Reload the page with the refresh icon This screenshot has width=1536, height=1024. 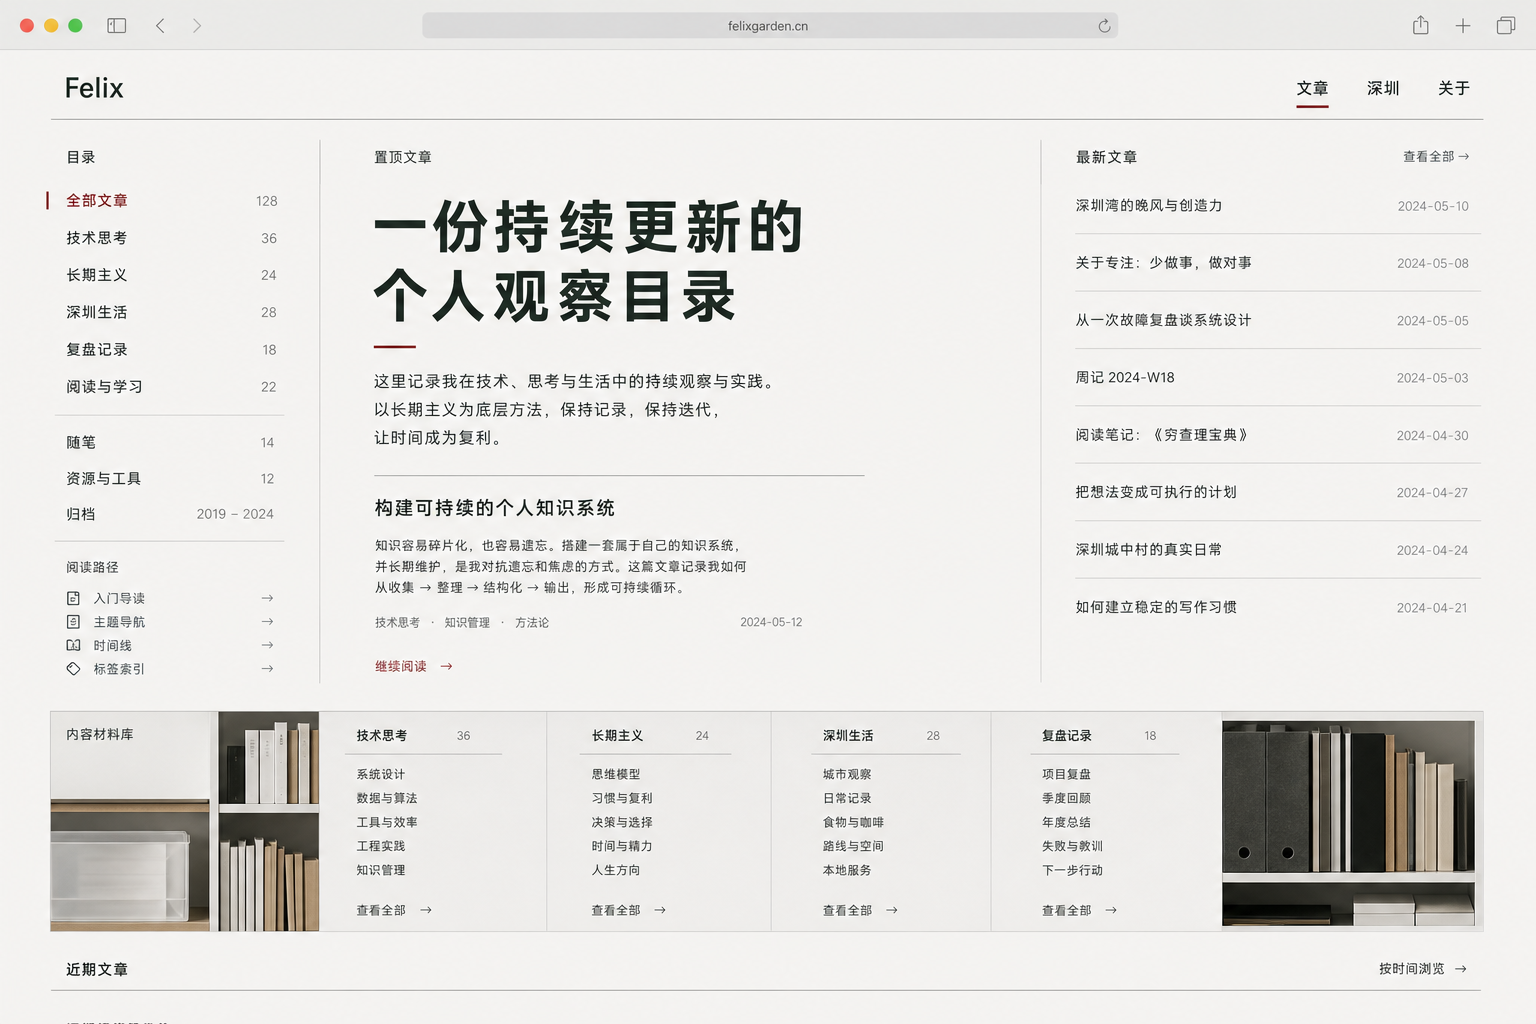(x=1104, y=26)
